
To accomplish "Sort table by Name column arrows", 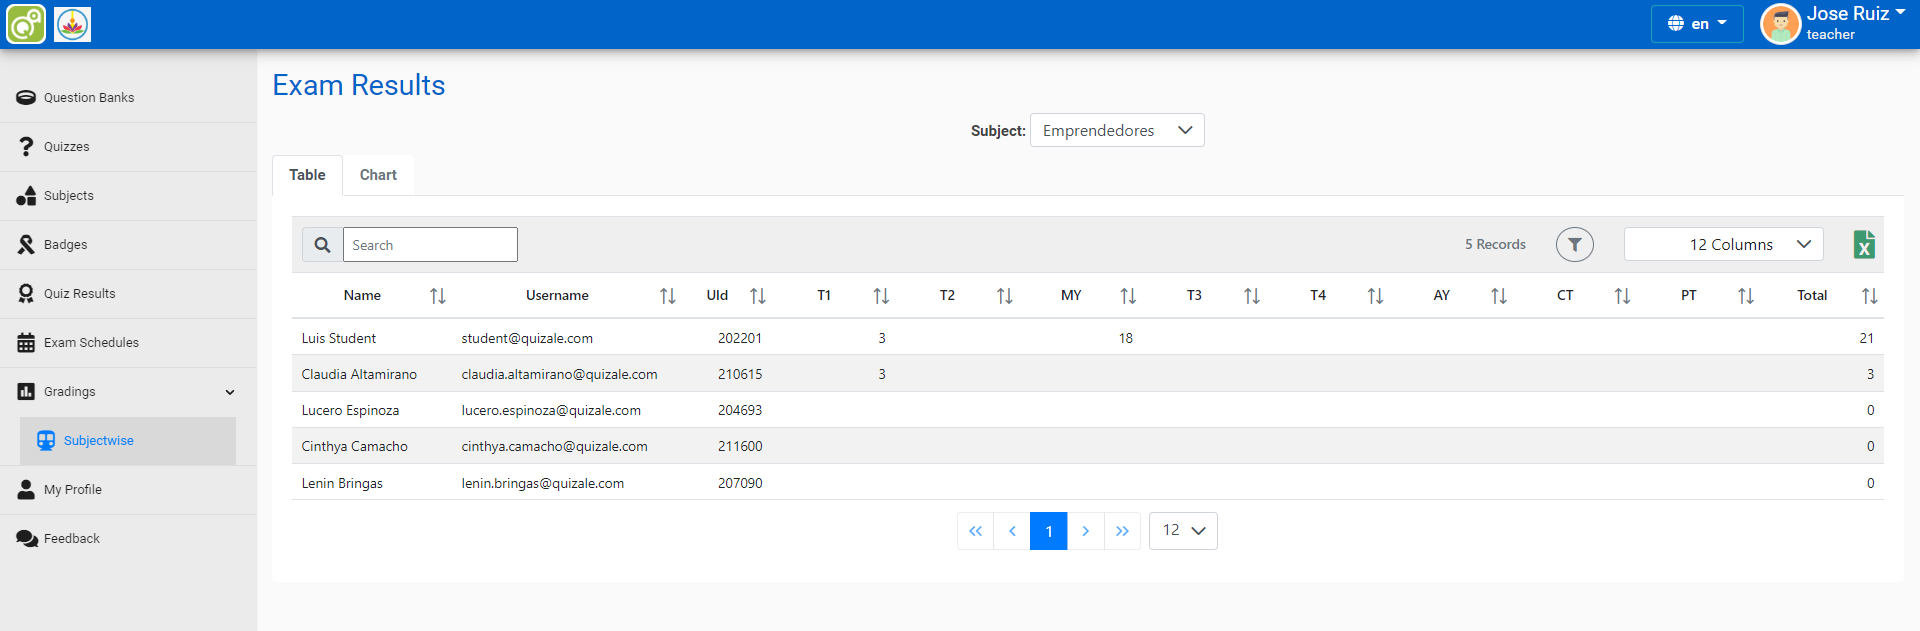I will (438, 296).
